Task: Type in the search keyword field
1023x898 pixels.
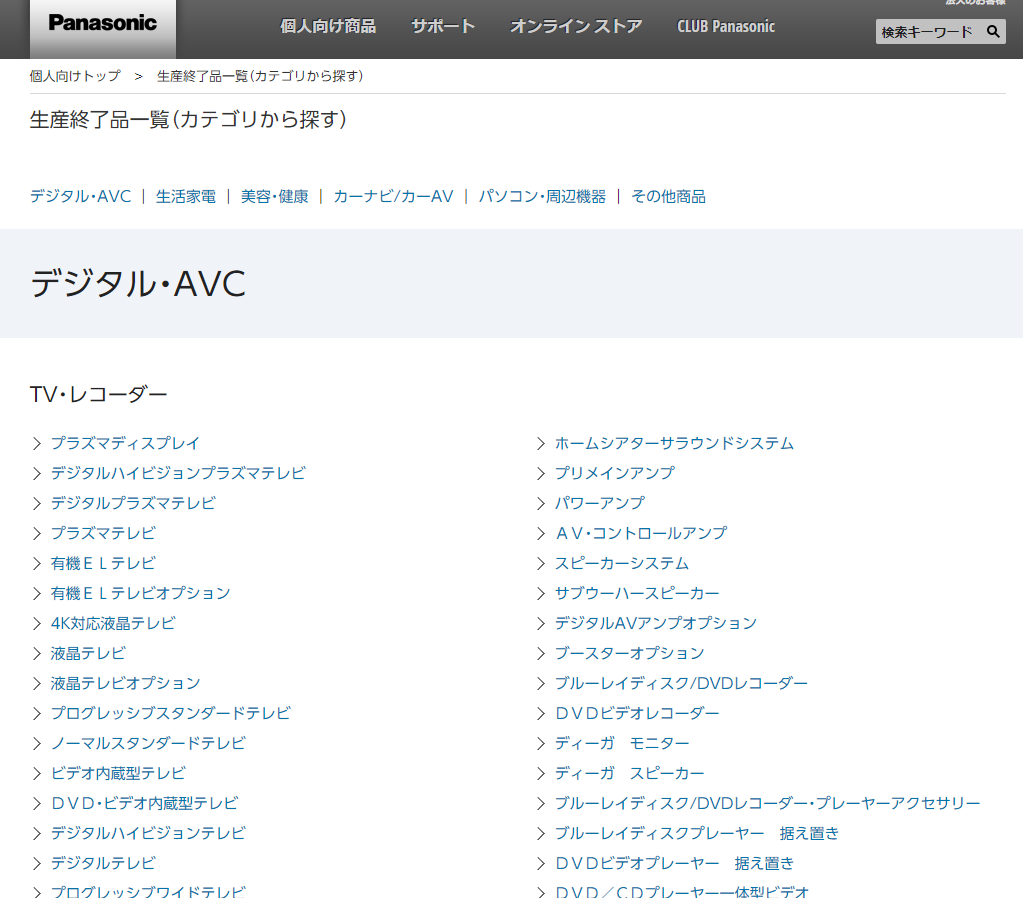Action: tap(927, 32)
